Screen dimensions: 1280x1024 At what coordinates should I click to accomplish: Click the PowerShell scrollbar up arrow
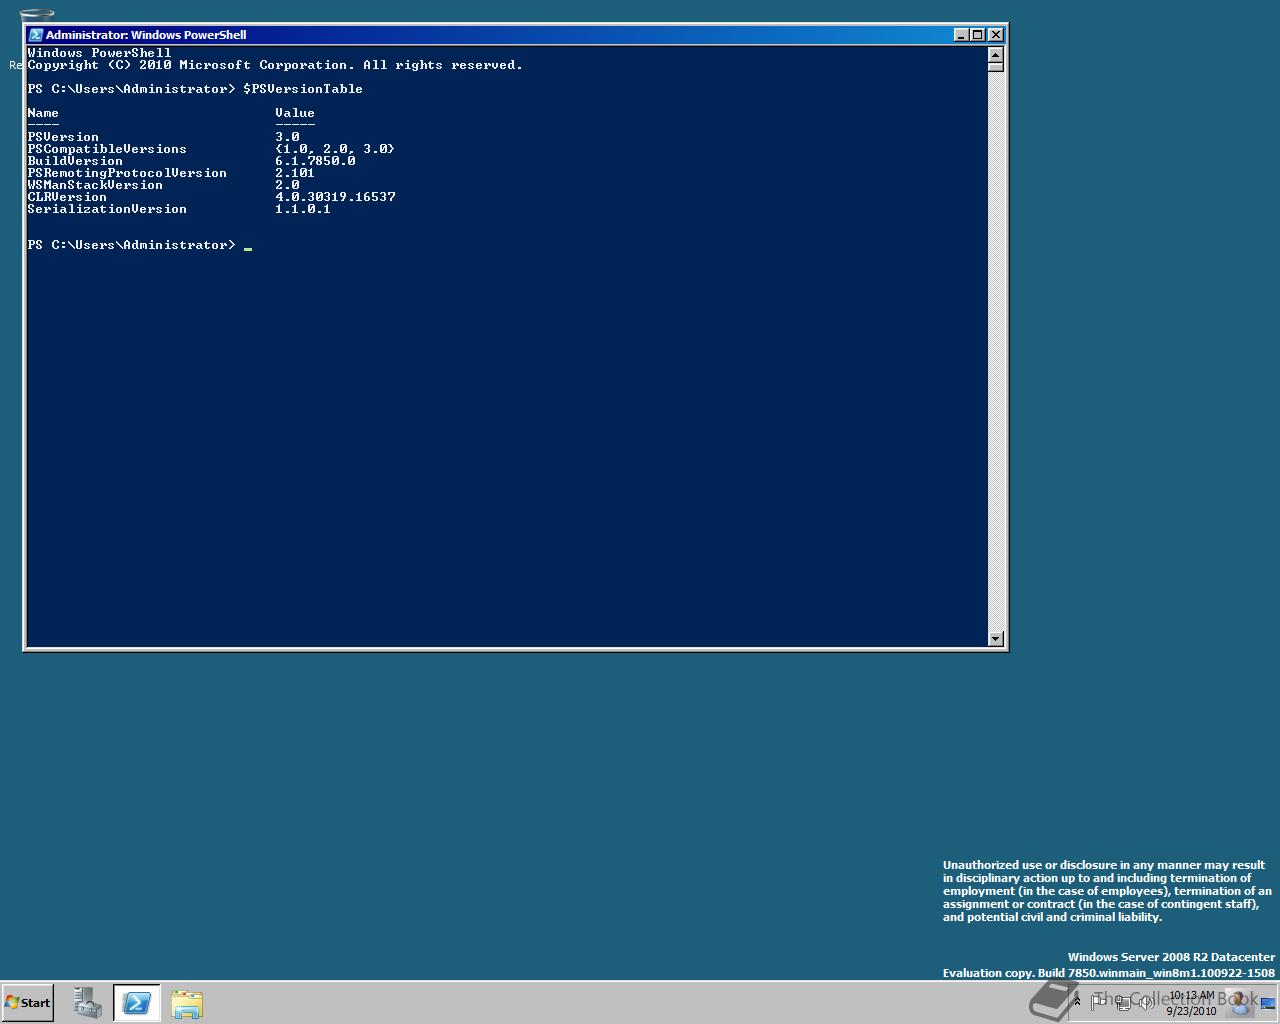[995, 53]
